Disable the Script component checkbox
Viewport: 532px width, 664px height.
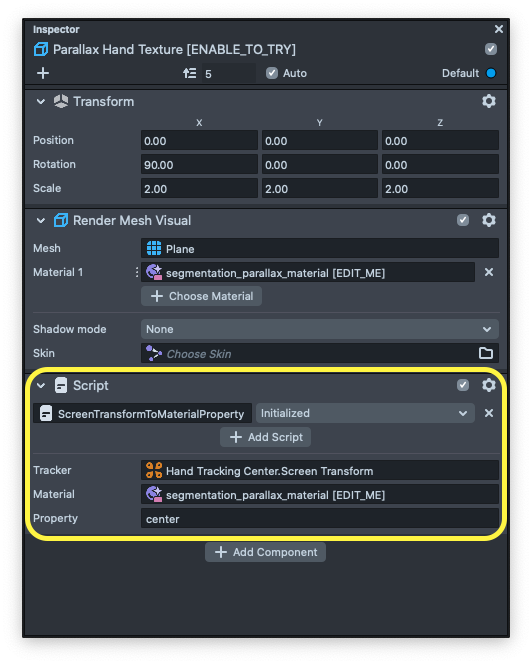pyautogui.click(x=463, y=385)
